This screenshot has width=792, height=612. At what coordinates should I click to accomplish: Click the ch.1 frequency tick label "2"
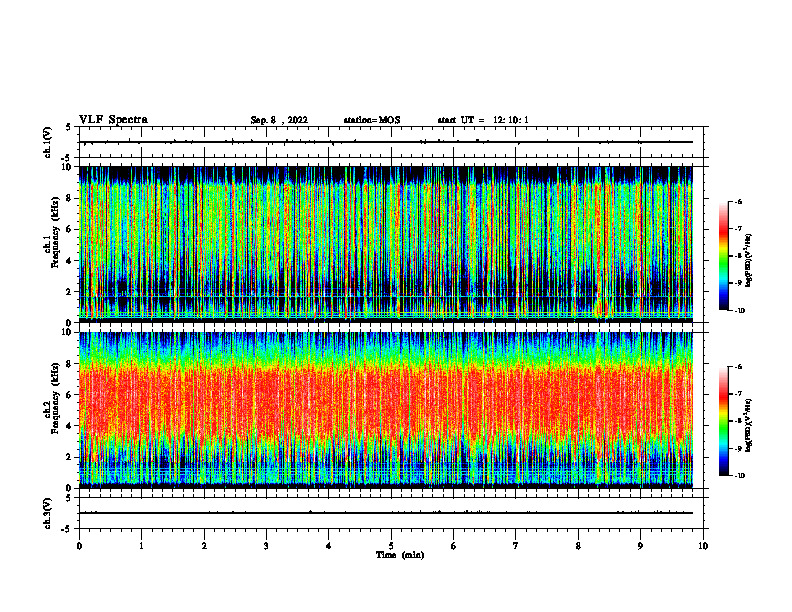(x=70, y=292)
